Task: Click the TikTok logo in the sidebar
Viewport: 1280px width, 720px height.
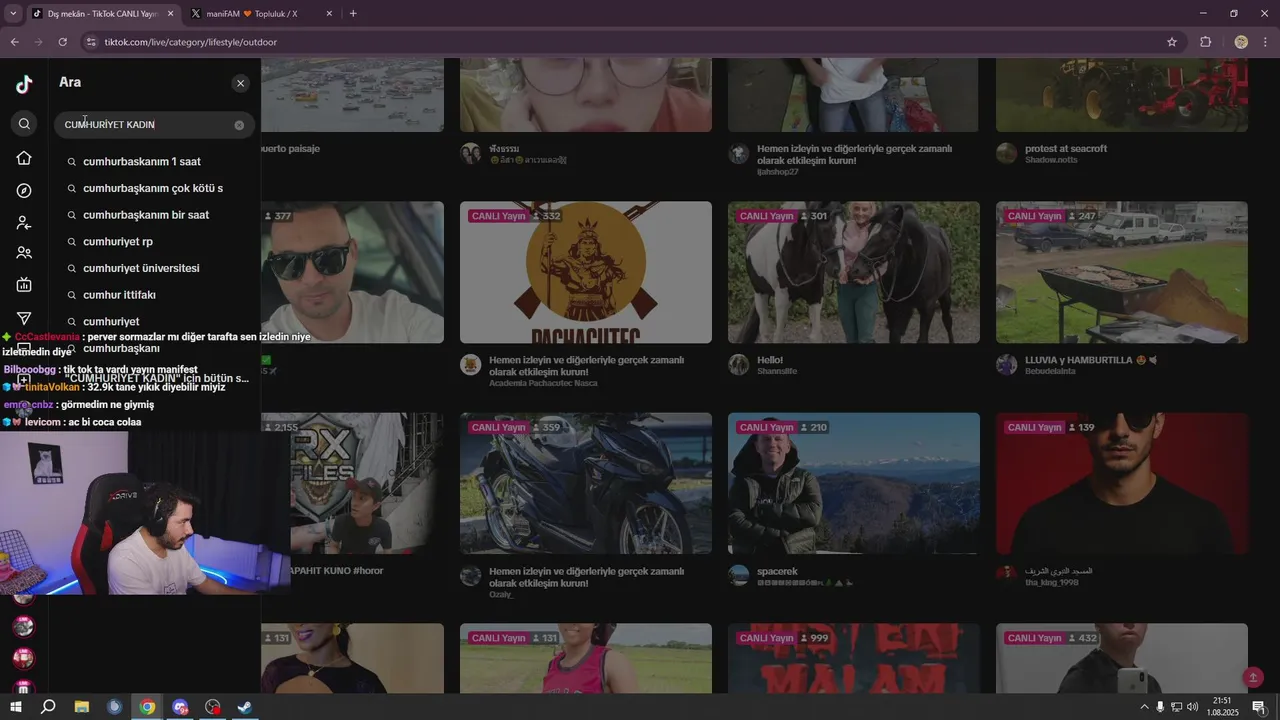Action: coord(24,85)
